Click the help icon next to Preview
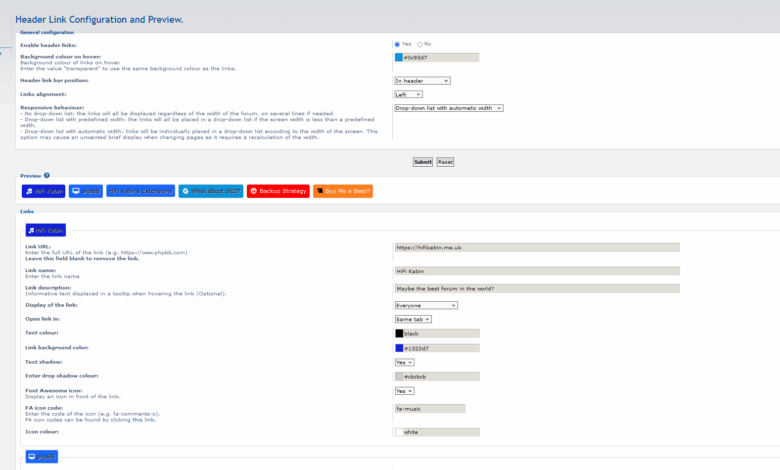Viewport: 780px width, 470px height. click(47, 175)
